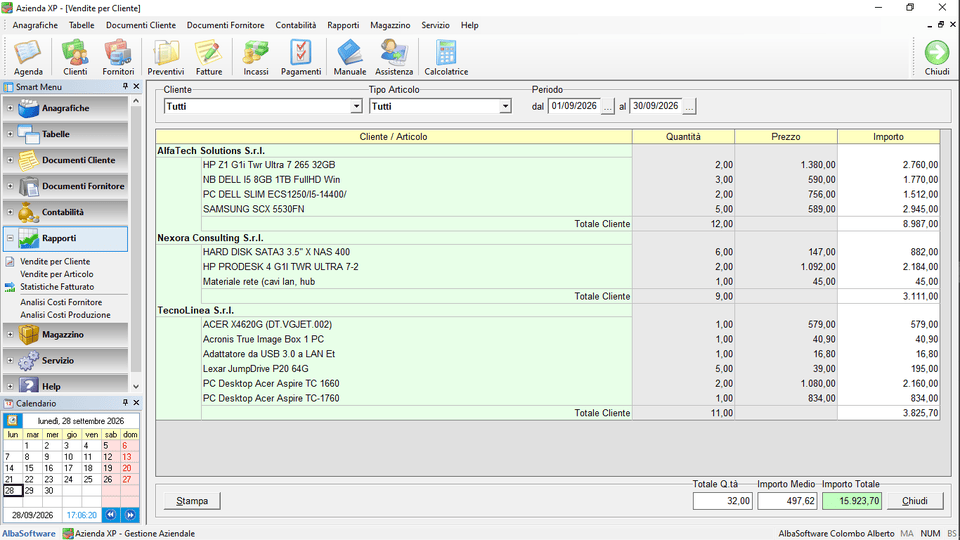The image size is (960, 540).
Task: Open the Cliente dropdown list
Action: (x=356, y=107)
